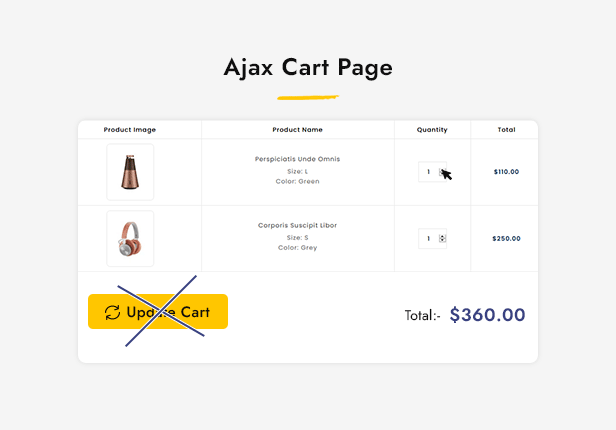Screen dimensions: 616x430
Task: Click the $360.00 cart total
Action: click(487, 315)
